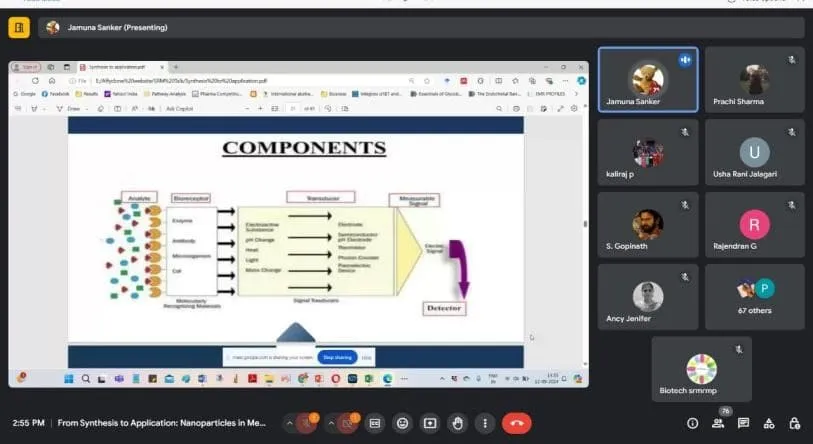Open the Adobe Acrobat taskbar icon
This screenshot has height=444, width=813.
pos(253,379)
